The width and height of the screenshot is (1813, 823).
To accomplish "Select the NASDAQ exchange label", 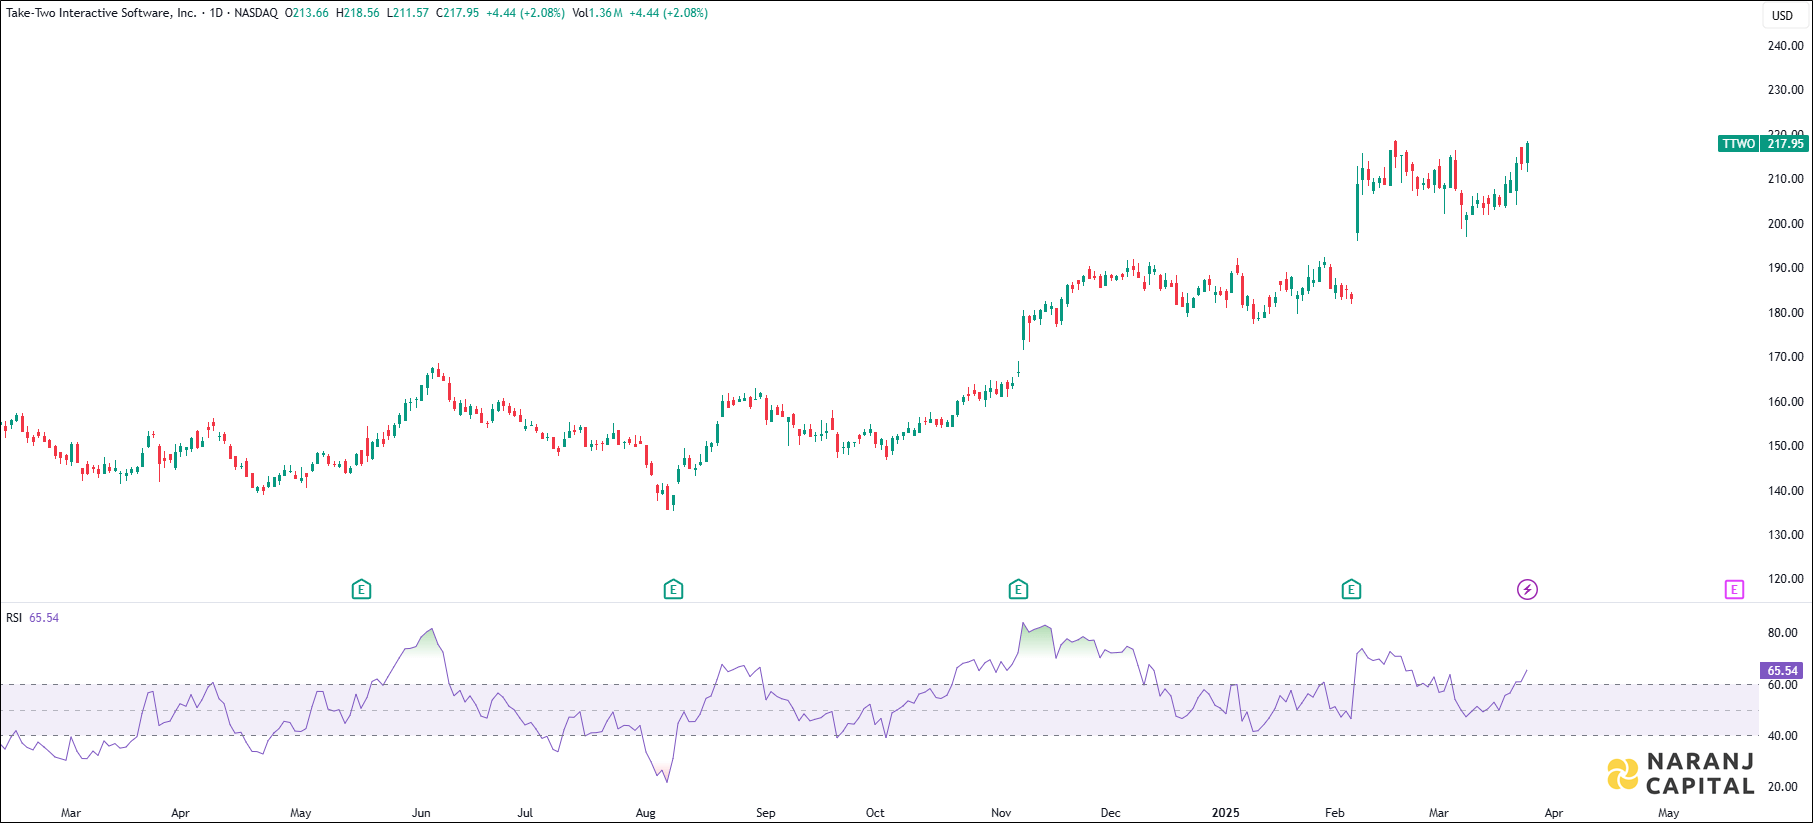I will tap(256, 13).
